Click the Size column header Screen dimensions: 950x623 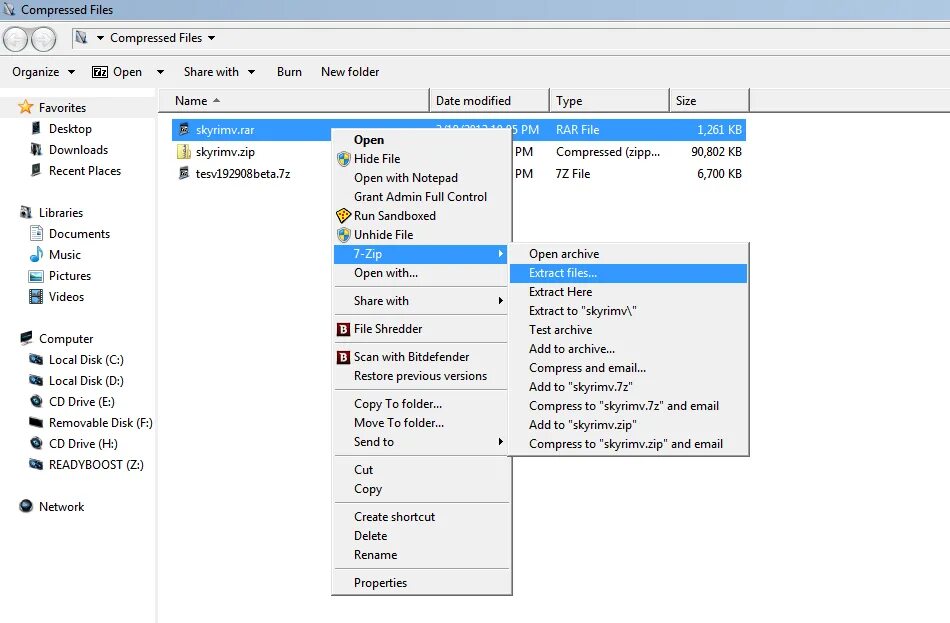[709, 101]
